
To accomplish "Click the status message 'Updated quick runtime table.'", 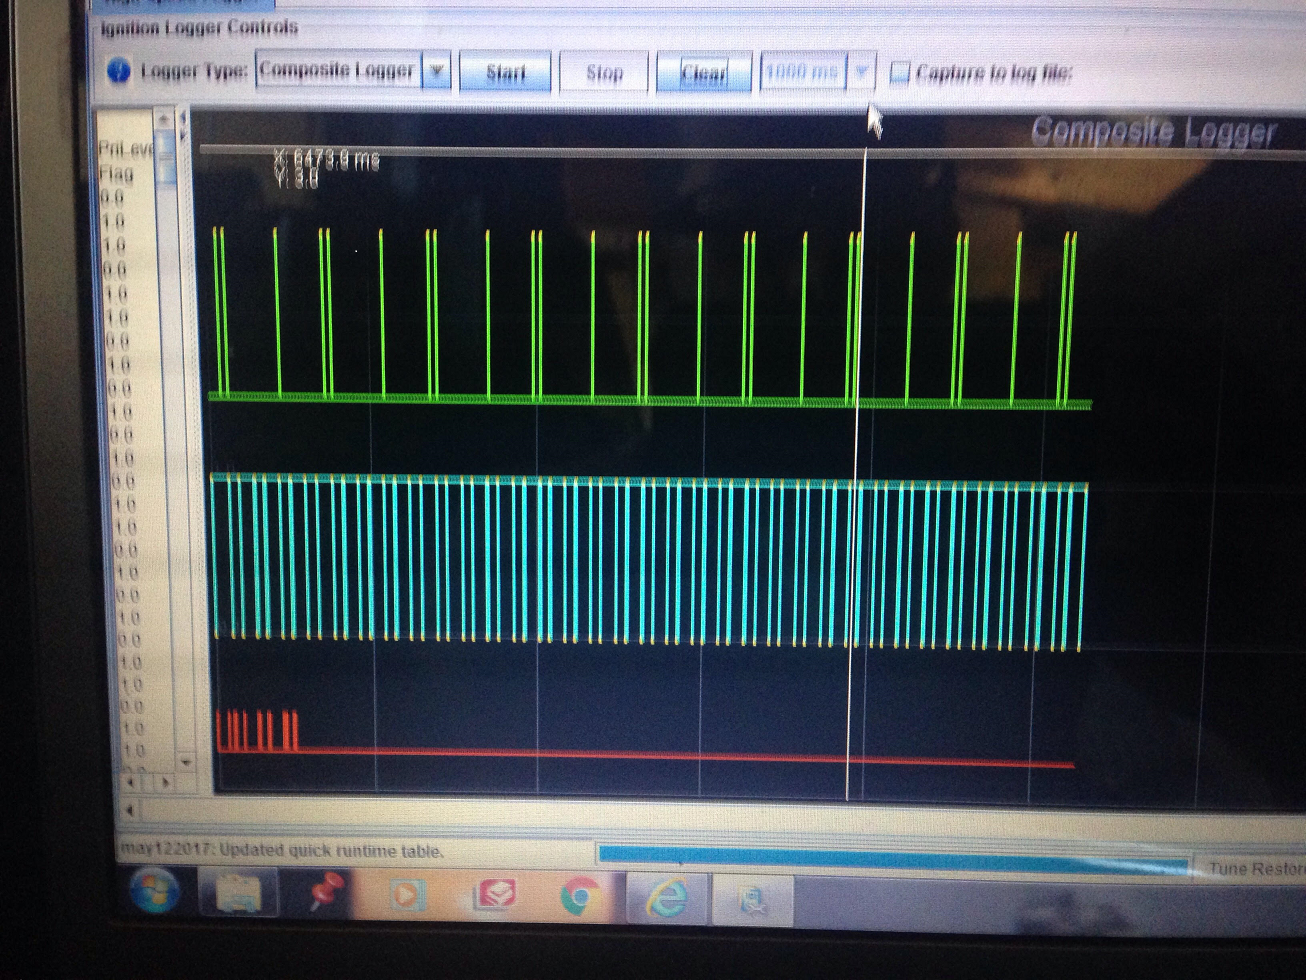I will 331,851.
